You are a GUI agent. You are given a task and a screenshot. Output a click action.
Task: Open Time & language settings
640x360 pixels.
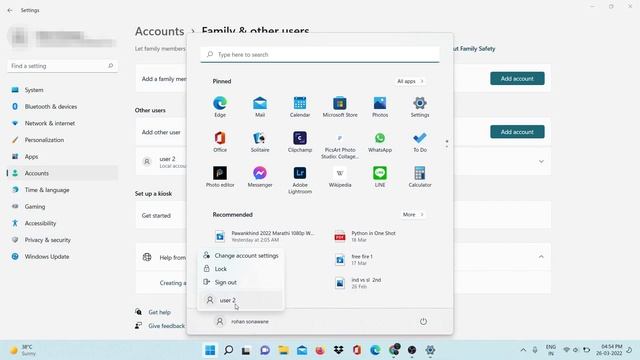click(x=62, y=190)
